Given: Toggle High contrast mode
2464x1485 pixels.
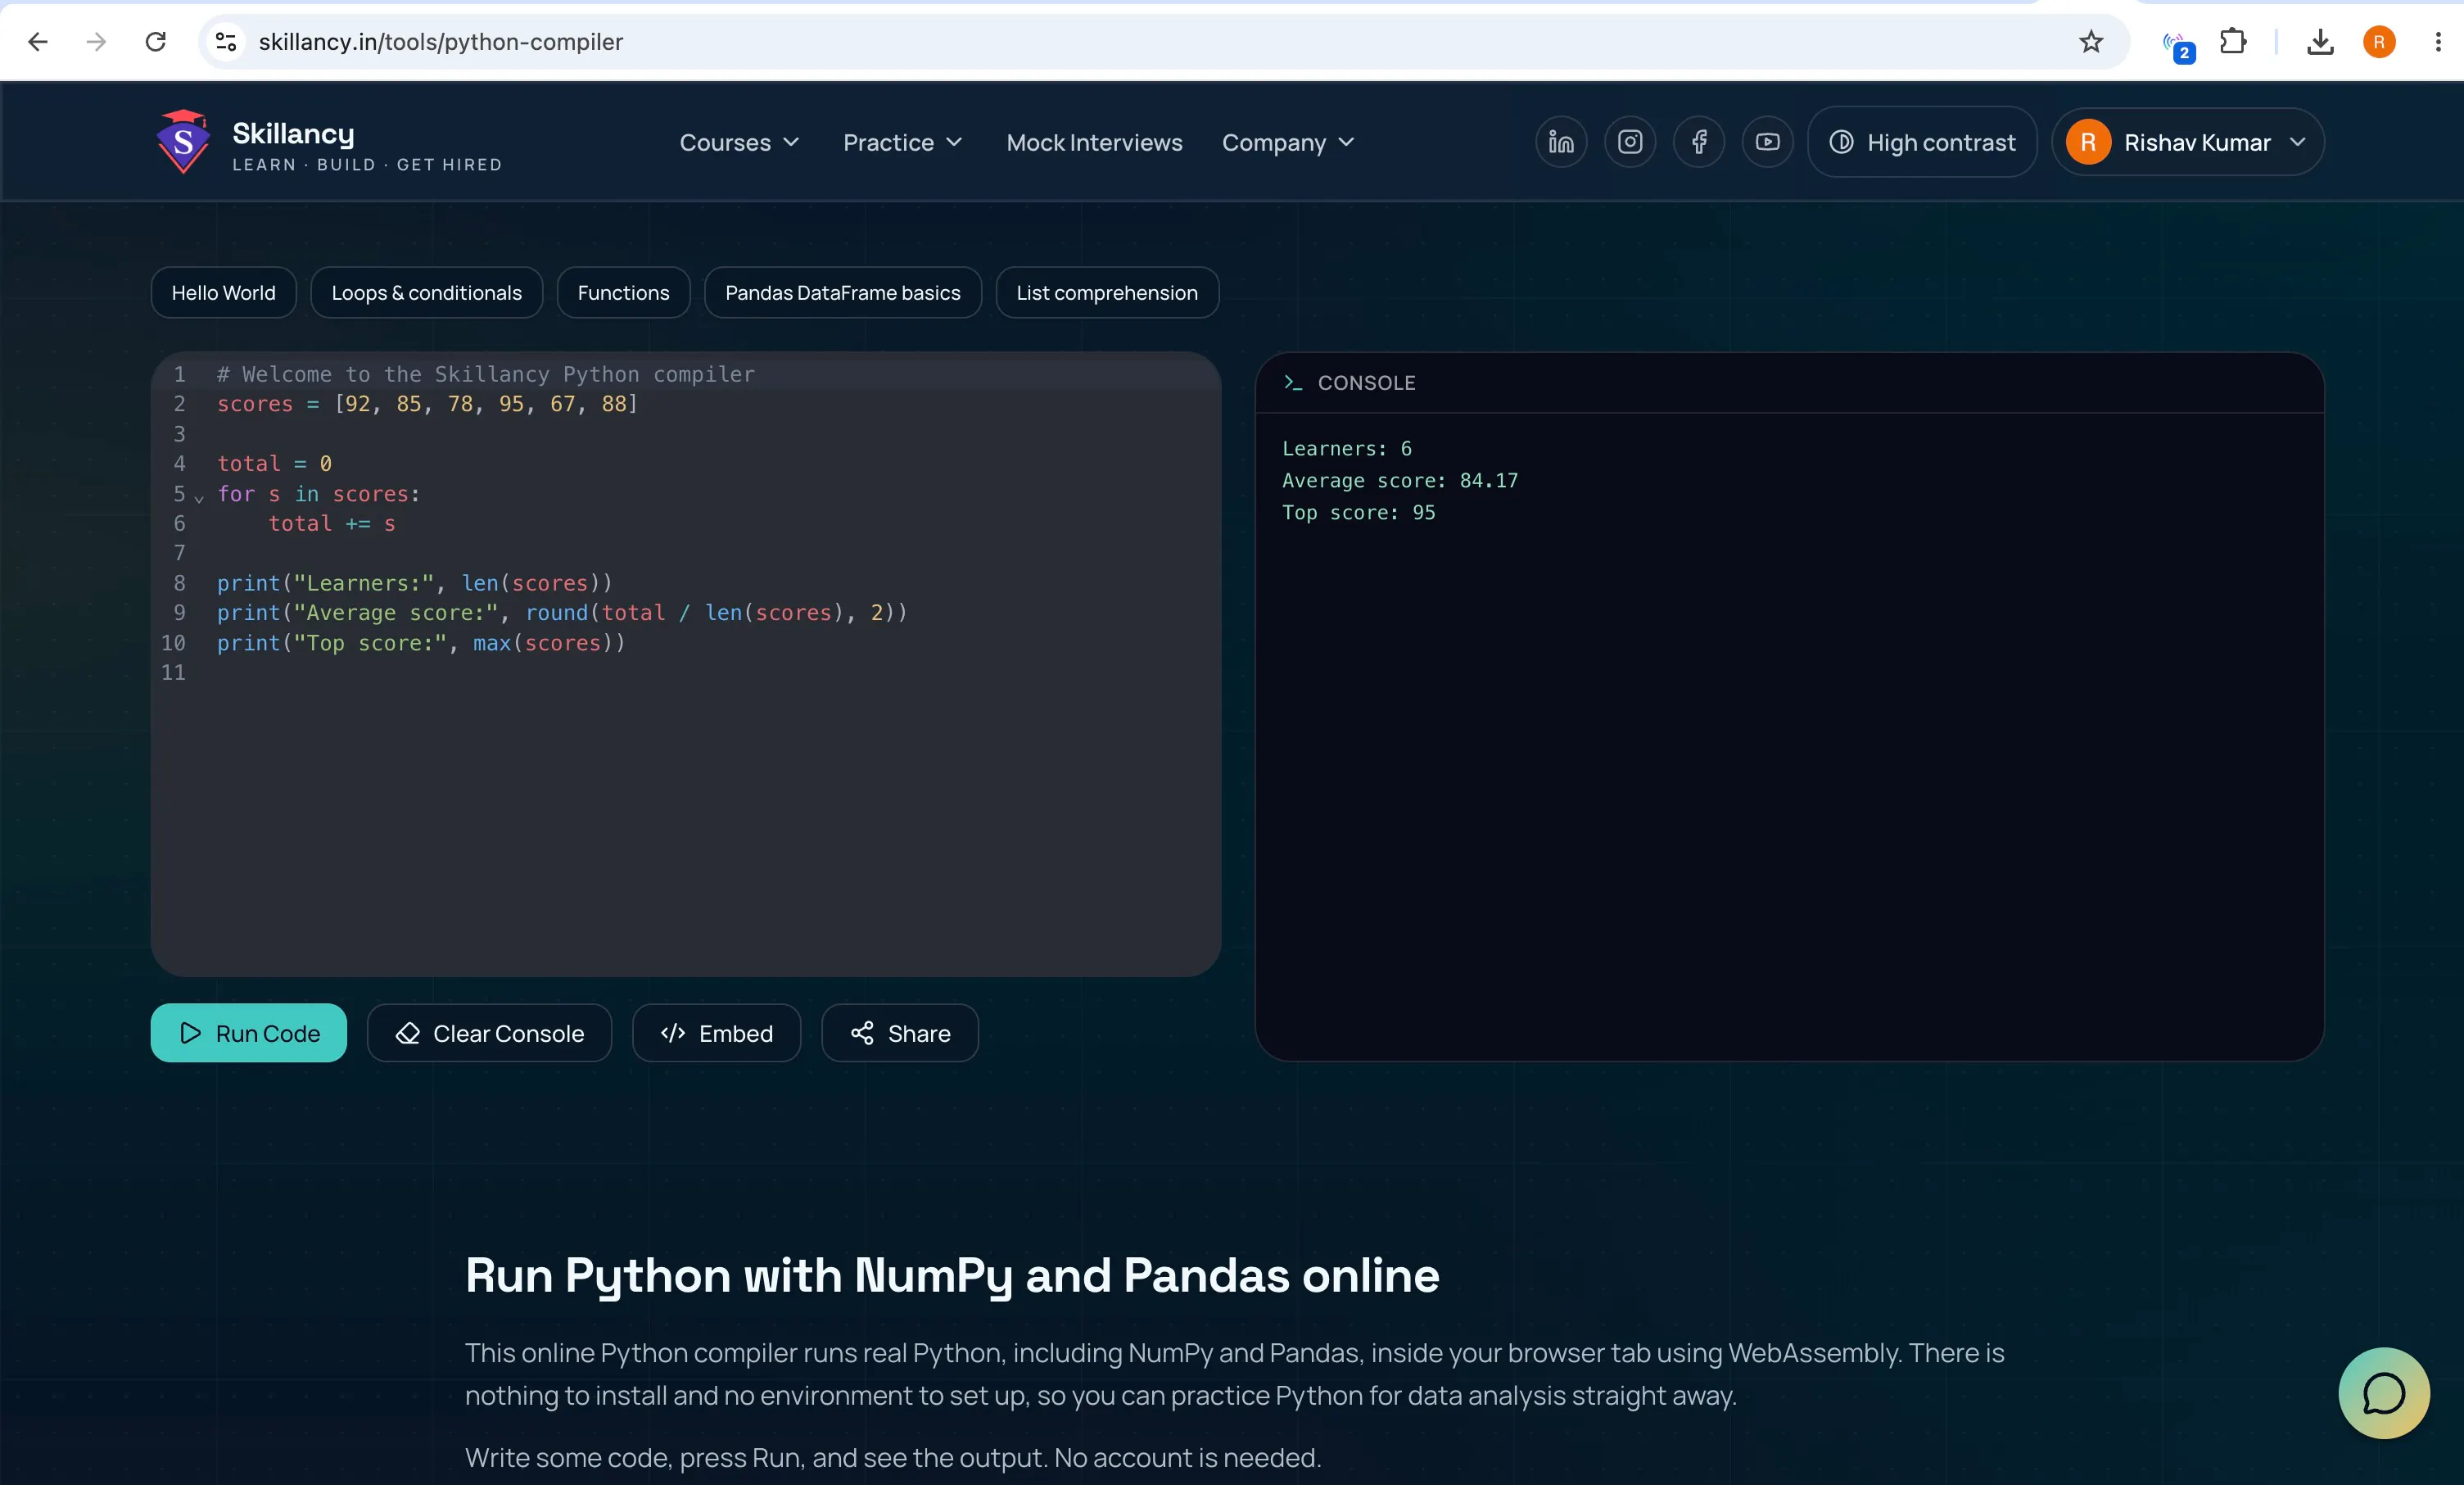Looking at the screenshot, I should coord(1922,142).
